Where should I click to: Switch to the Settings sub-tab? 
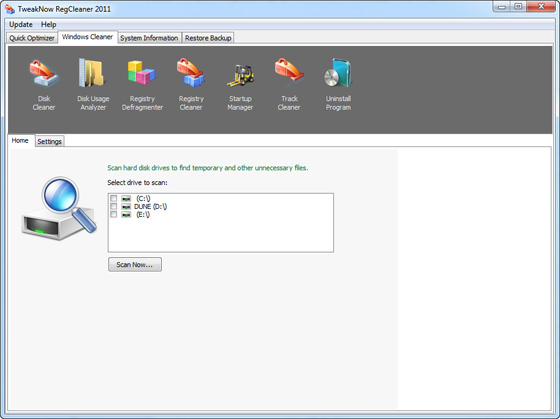coord(50,141)
